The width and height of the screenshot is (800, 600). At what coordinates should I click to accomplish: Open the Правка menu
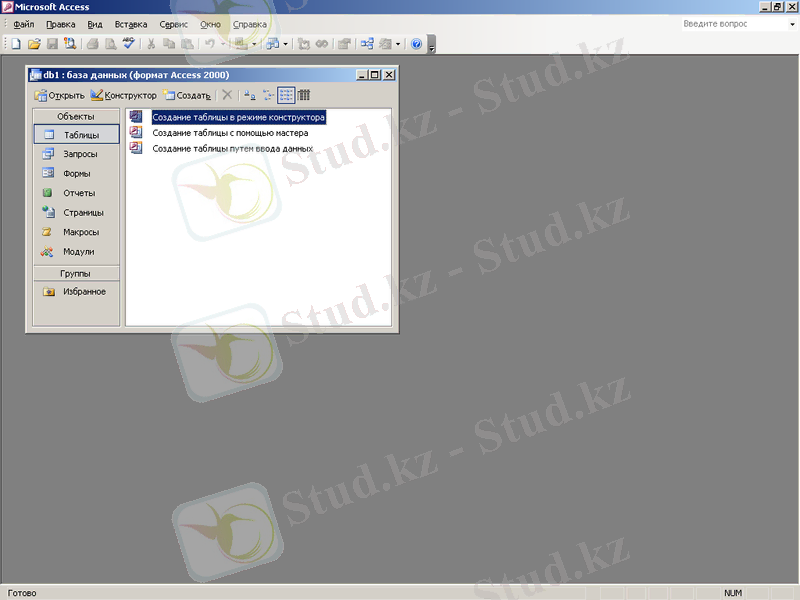click(60, 24)
